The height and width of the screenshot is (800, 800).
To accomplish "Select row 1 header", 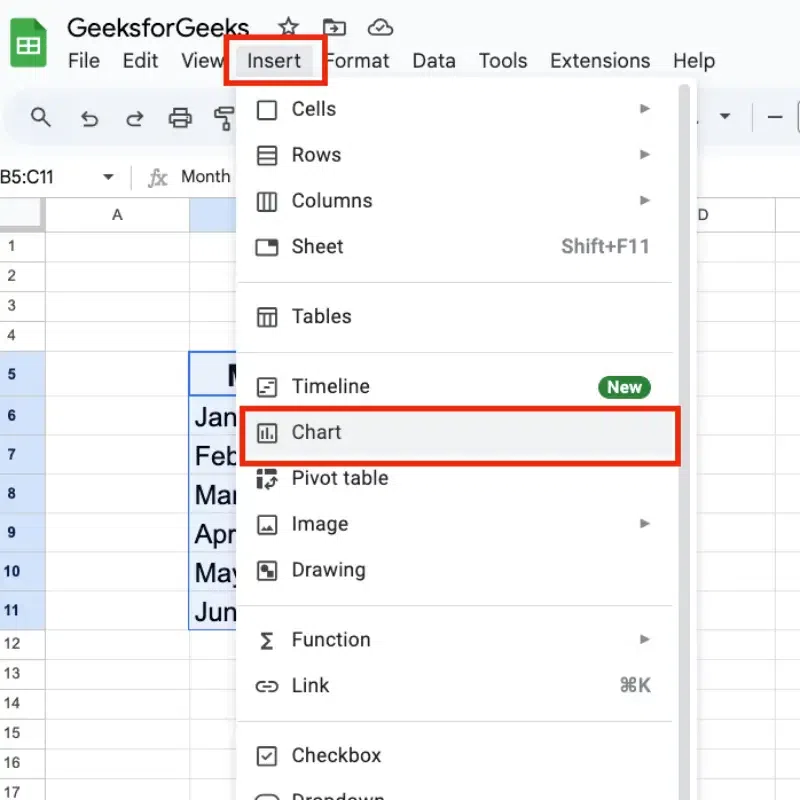I will click(22, 246).
